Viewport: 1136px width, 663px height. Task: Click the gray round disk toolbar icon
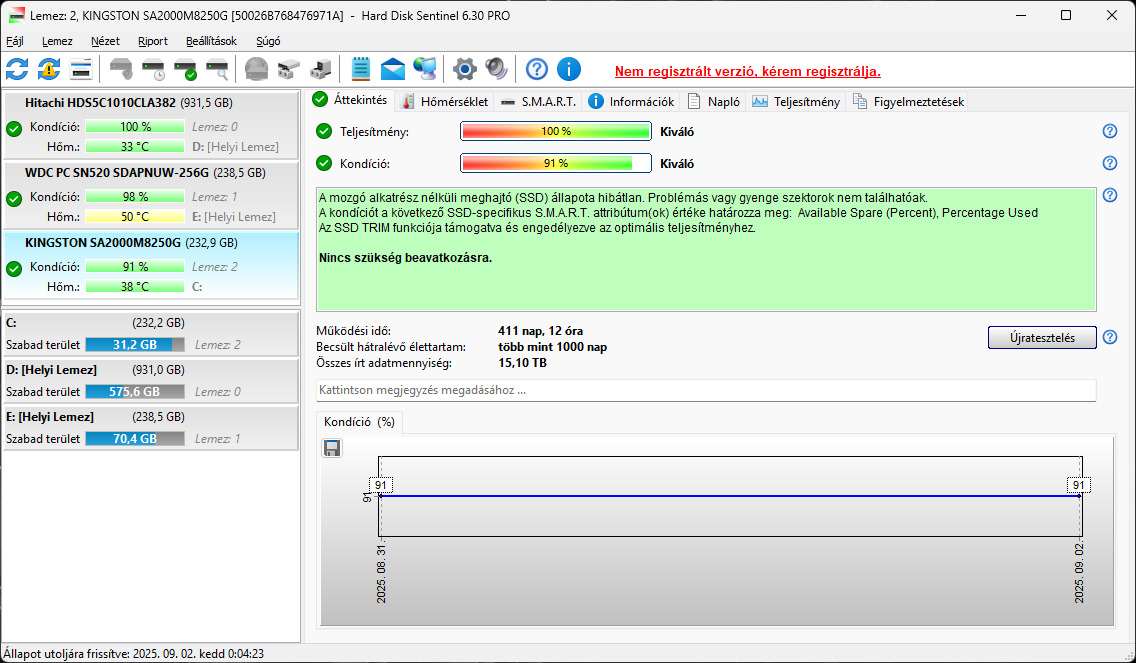click(x=256, y=69)
